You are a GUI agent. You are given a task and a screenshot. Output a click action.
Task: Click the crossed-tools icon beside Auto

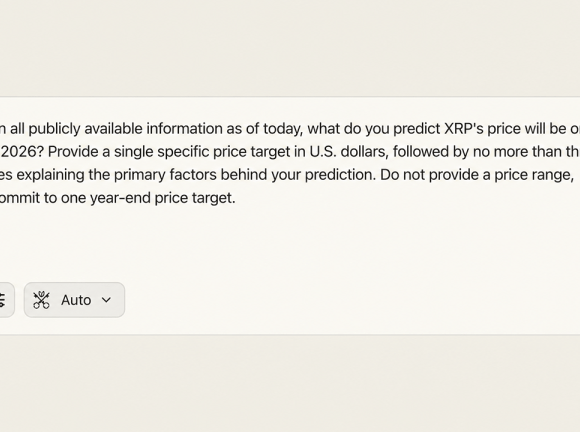(x=41, y=300)
